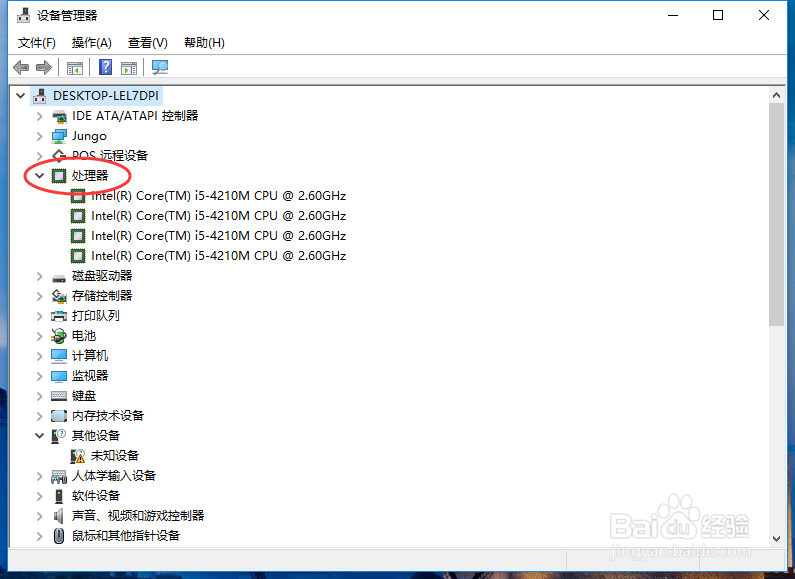Close the 设备管理器 window
Image resolution: width=795 pixels, height=579 pixels.
pos(764,15)
